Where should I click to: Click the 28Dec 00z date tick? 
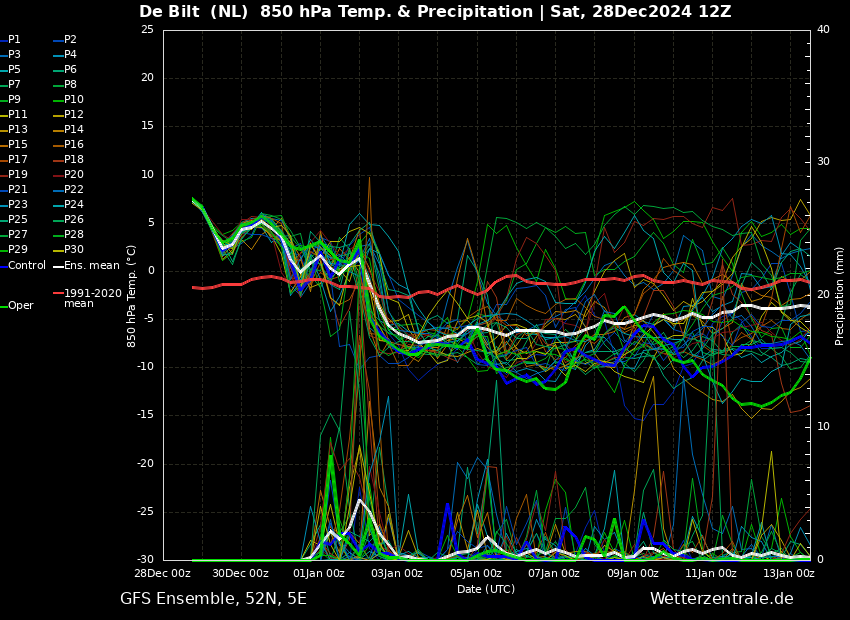[163, 574]
